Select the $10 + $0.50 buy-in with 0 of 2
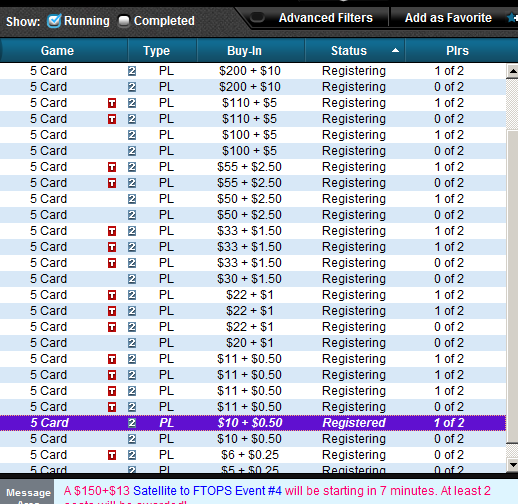Image resolution: width=518 pixels, height=504 pixels. click(250, 439)
